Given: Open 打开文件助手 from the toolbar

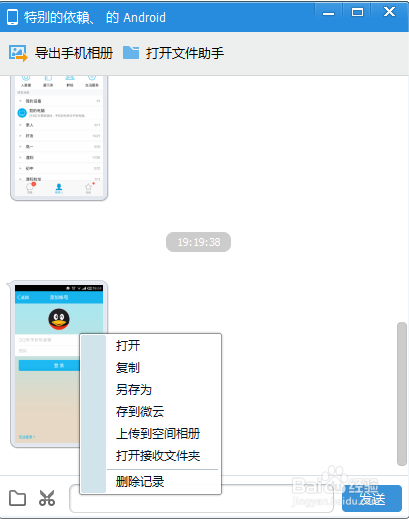Looking at the screenshot, I should [x=185, y=53].
